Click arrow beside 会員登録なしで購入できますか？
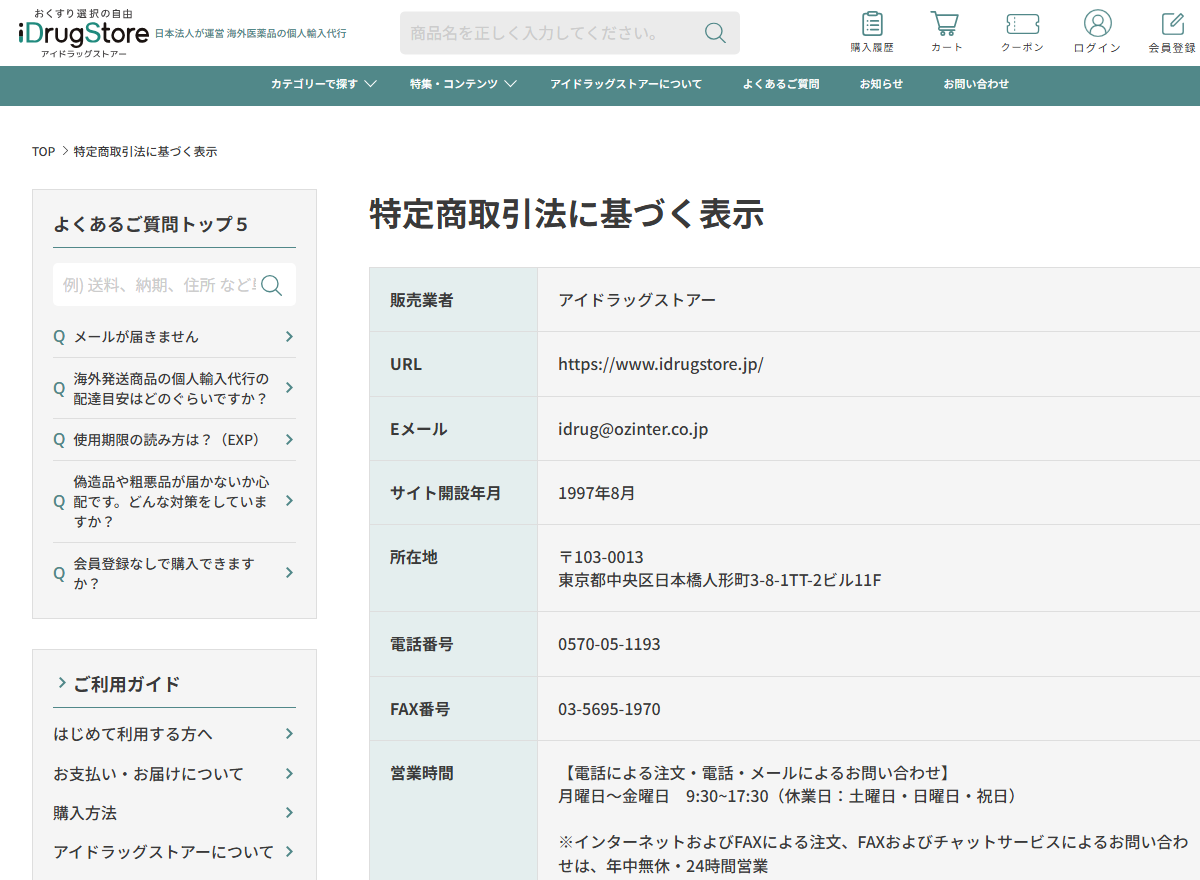The image size is (1200, 880). 289,573
